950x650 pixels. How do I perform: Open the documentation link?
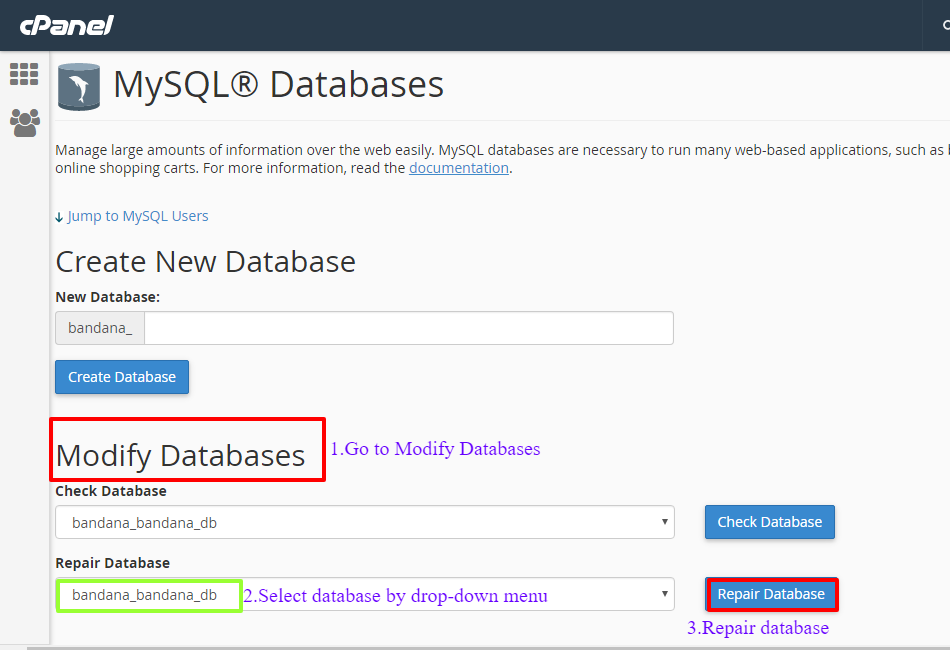458,167
